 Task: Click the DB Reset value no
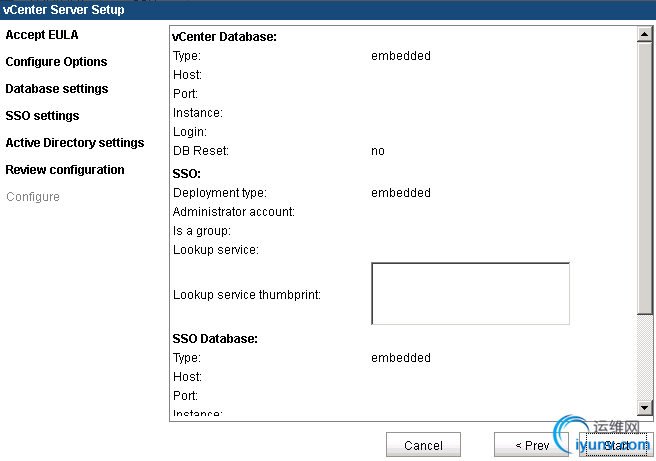[378, 151]
